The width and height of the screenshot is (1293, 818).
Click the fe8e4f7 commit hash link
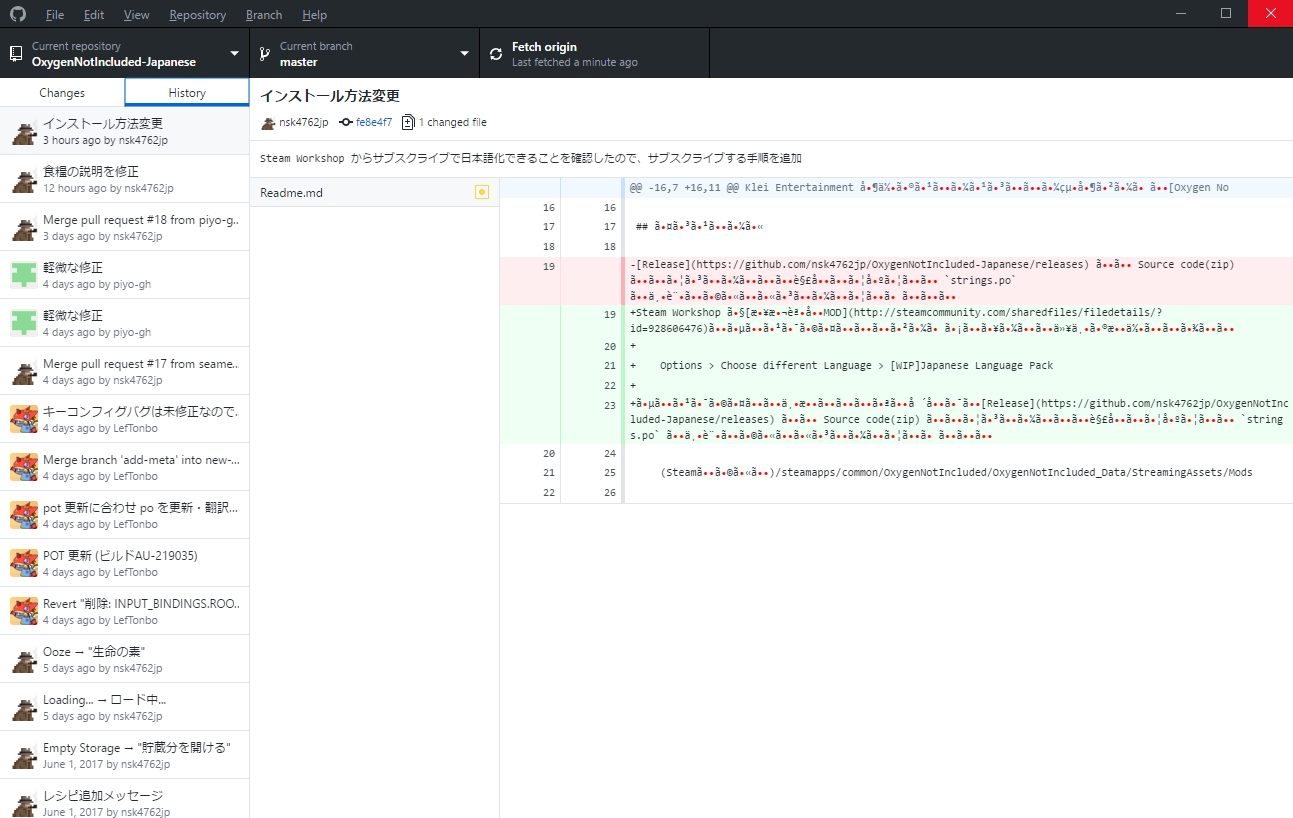pyautogui.click(x=374, y=122)
